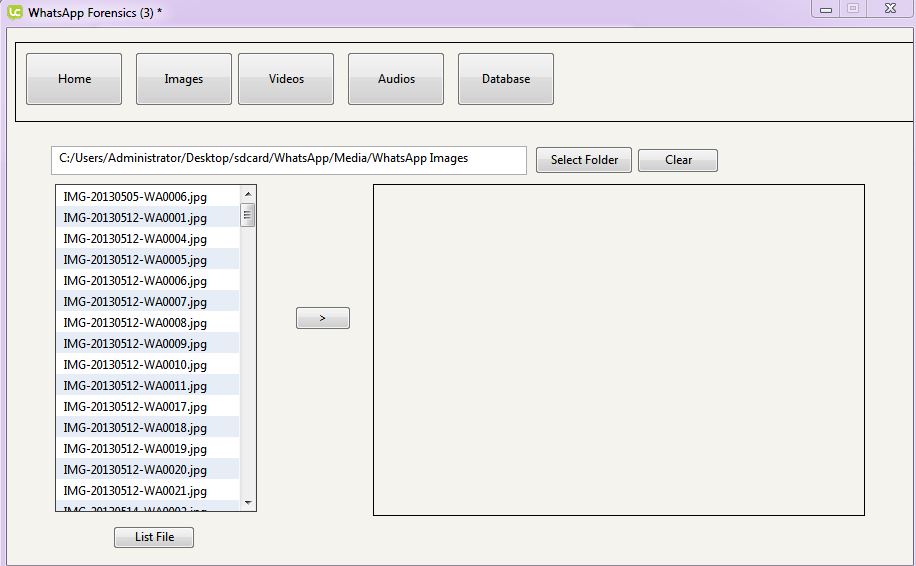The image size is (916, 566).
Task: Click the WhatsApp Forensics app icon
Action: 14,12
